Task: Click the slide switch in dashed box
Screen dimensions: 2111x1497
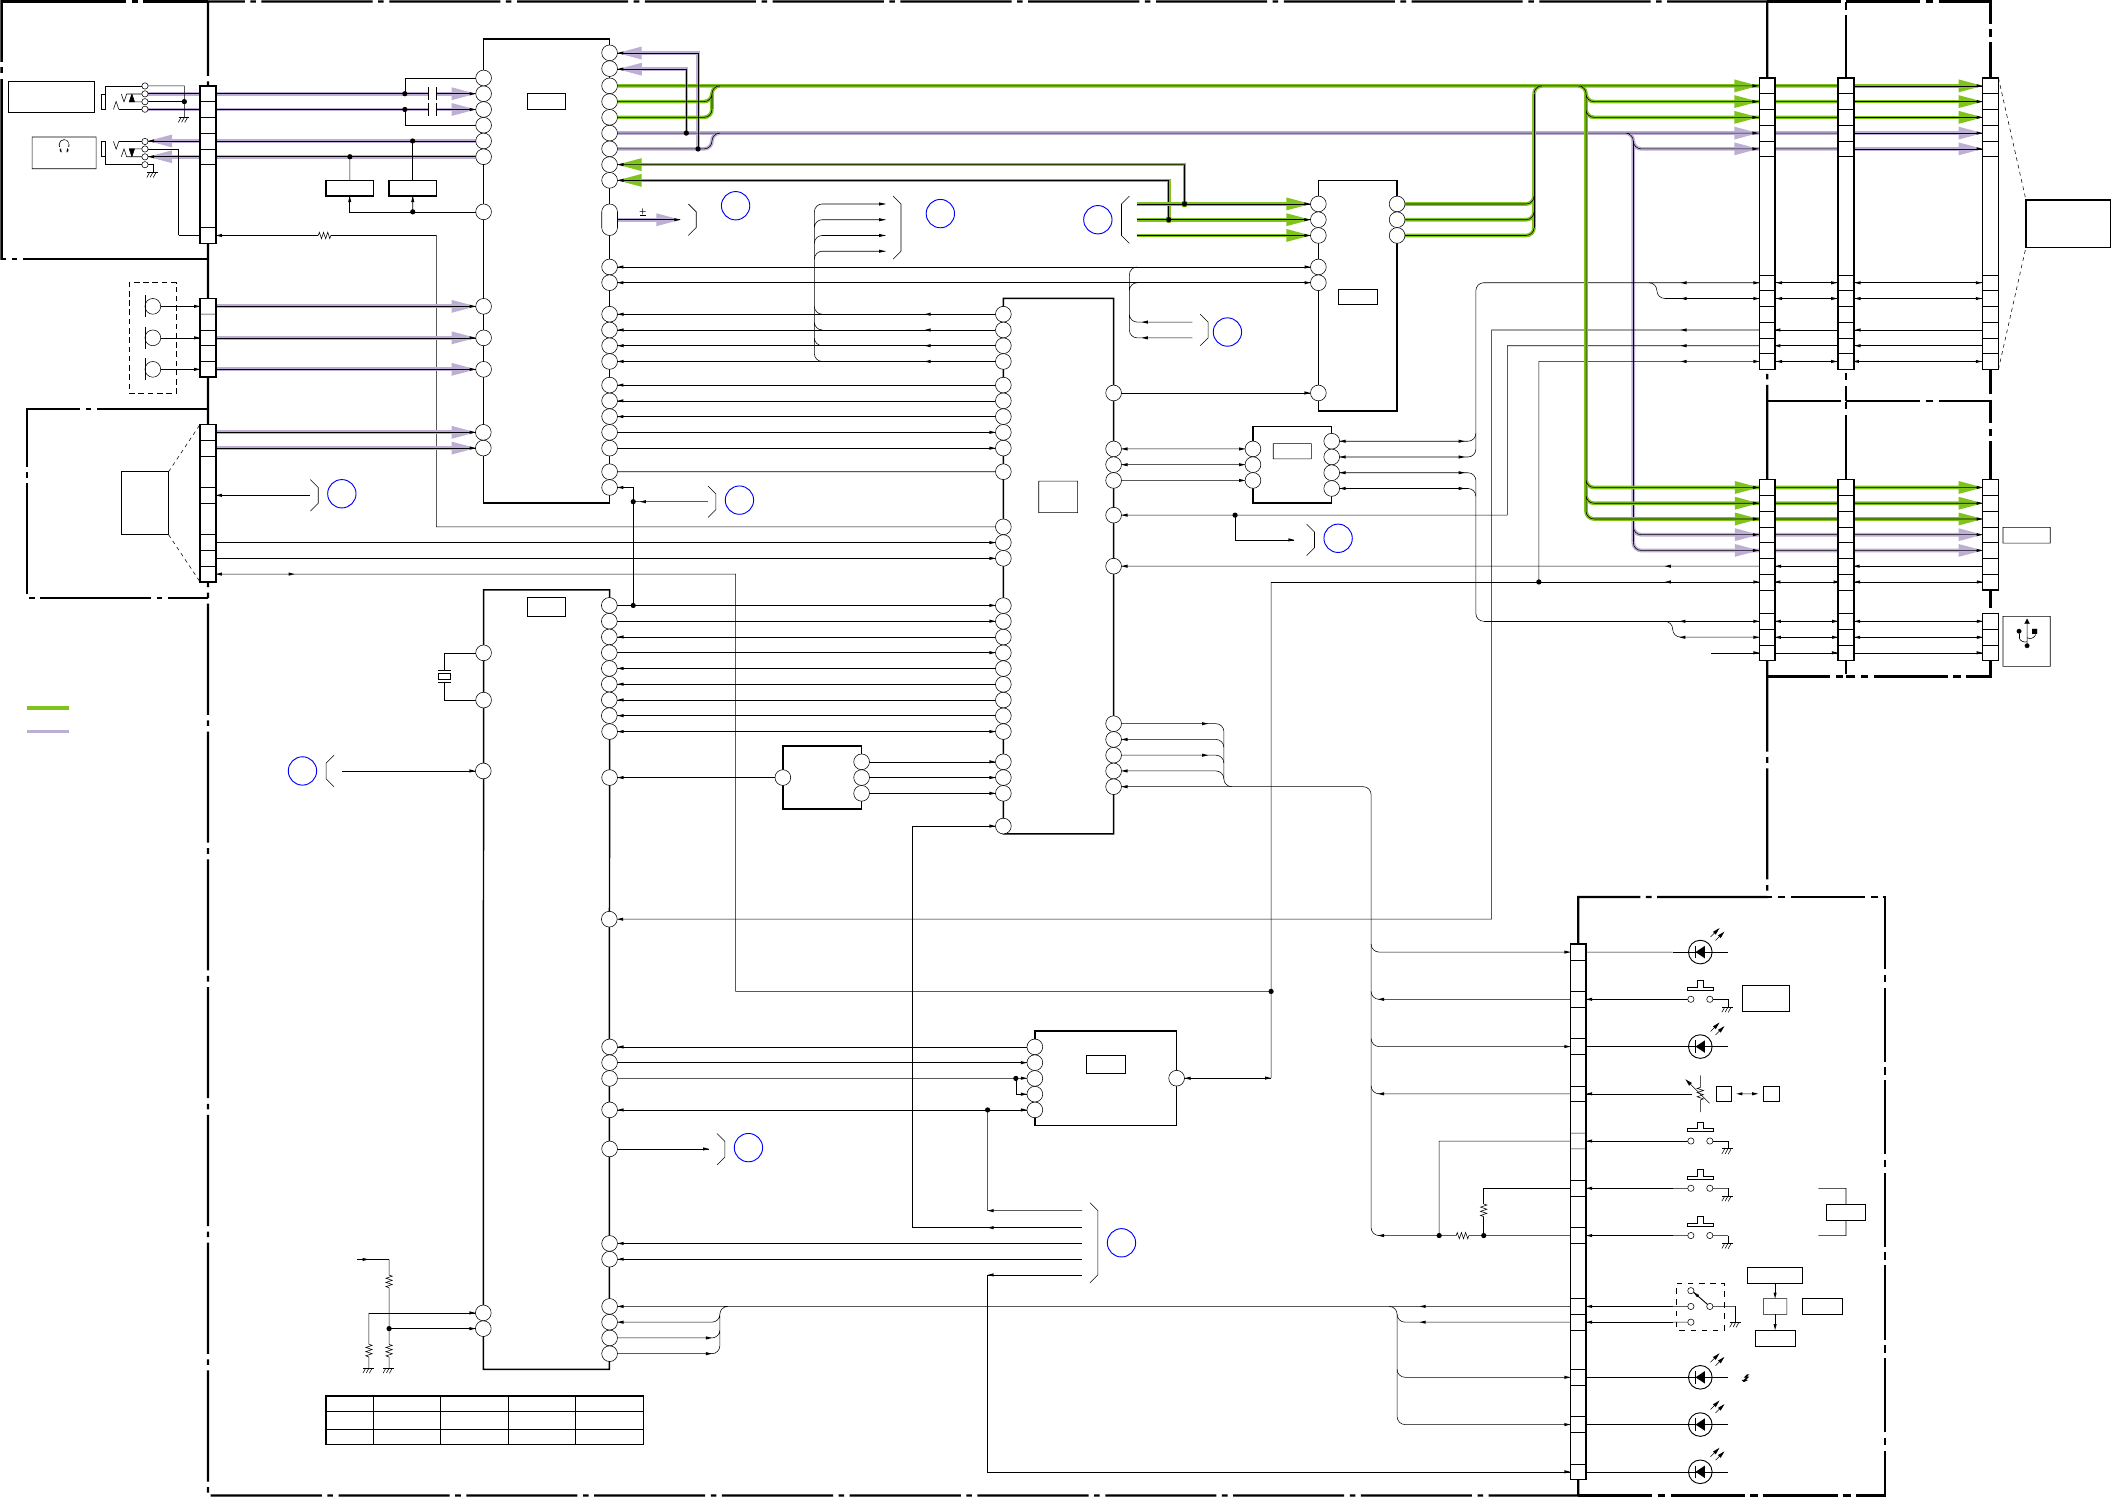Action: 1700,1306
